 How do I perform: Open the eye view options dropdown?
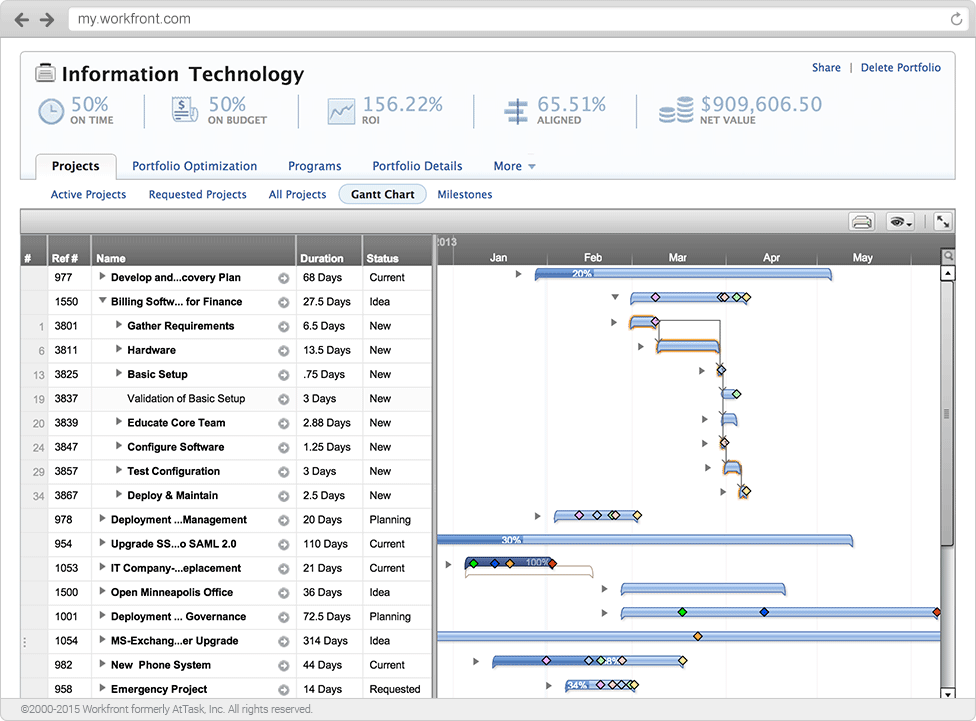click(900, 222)
